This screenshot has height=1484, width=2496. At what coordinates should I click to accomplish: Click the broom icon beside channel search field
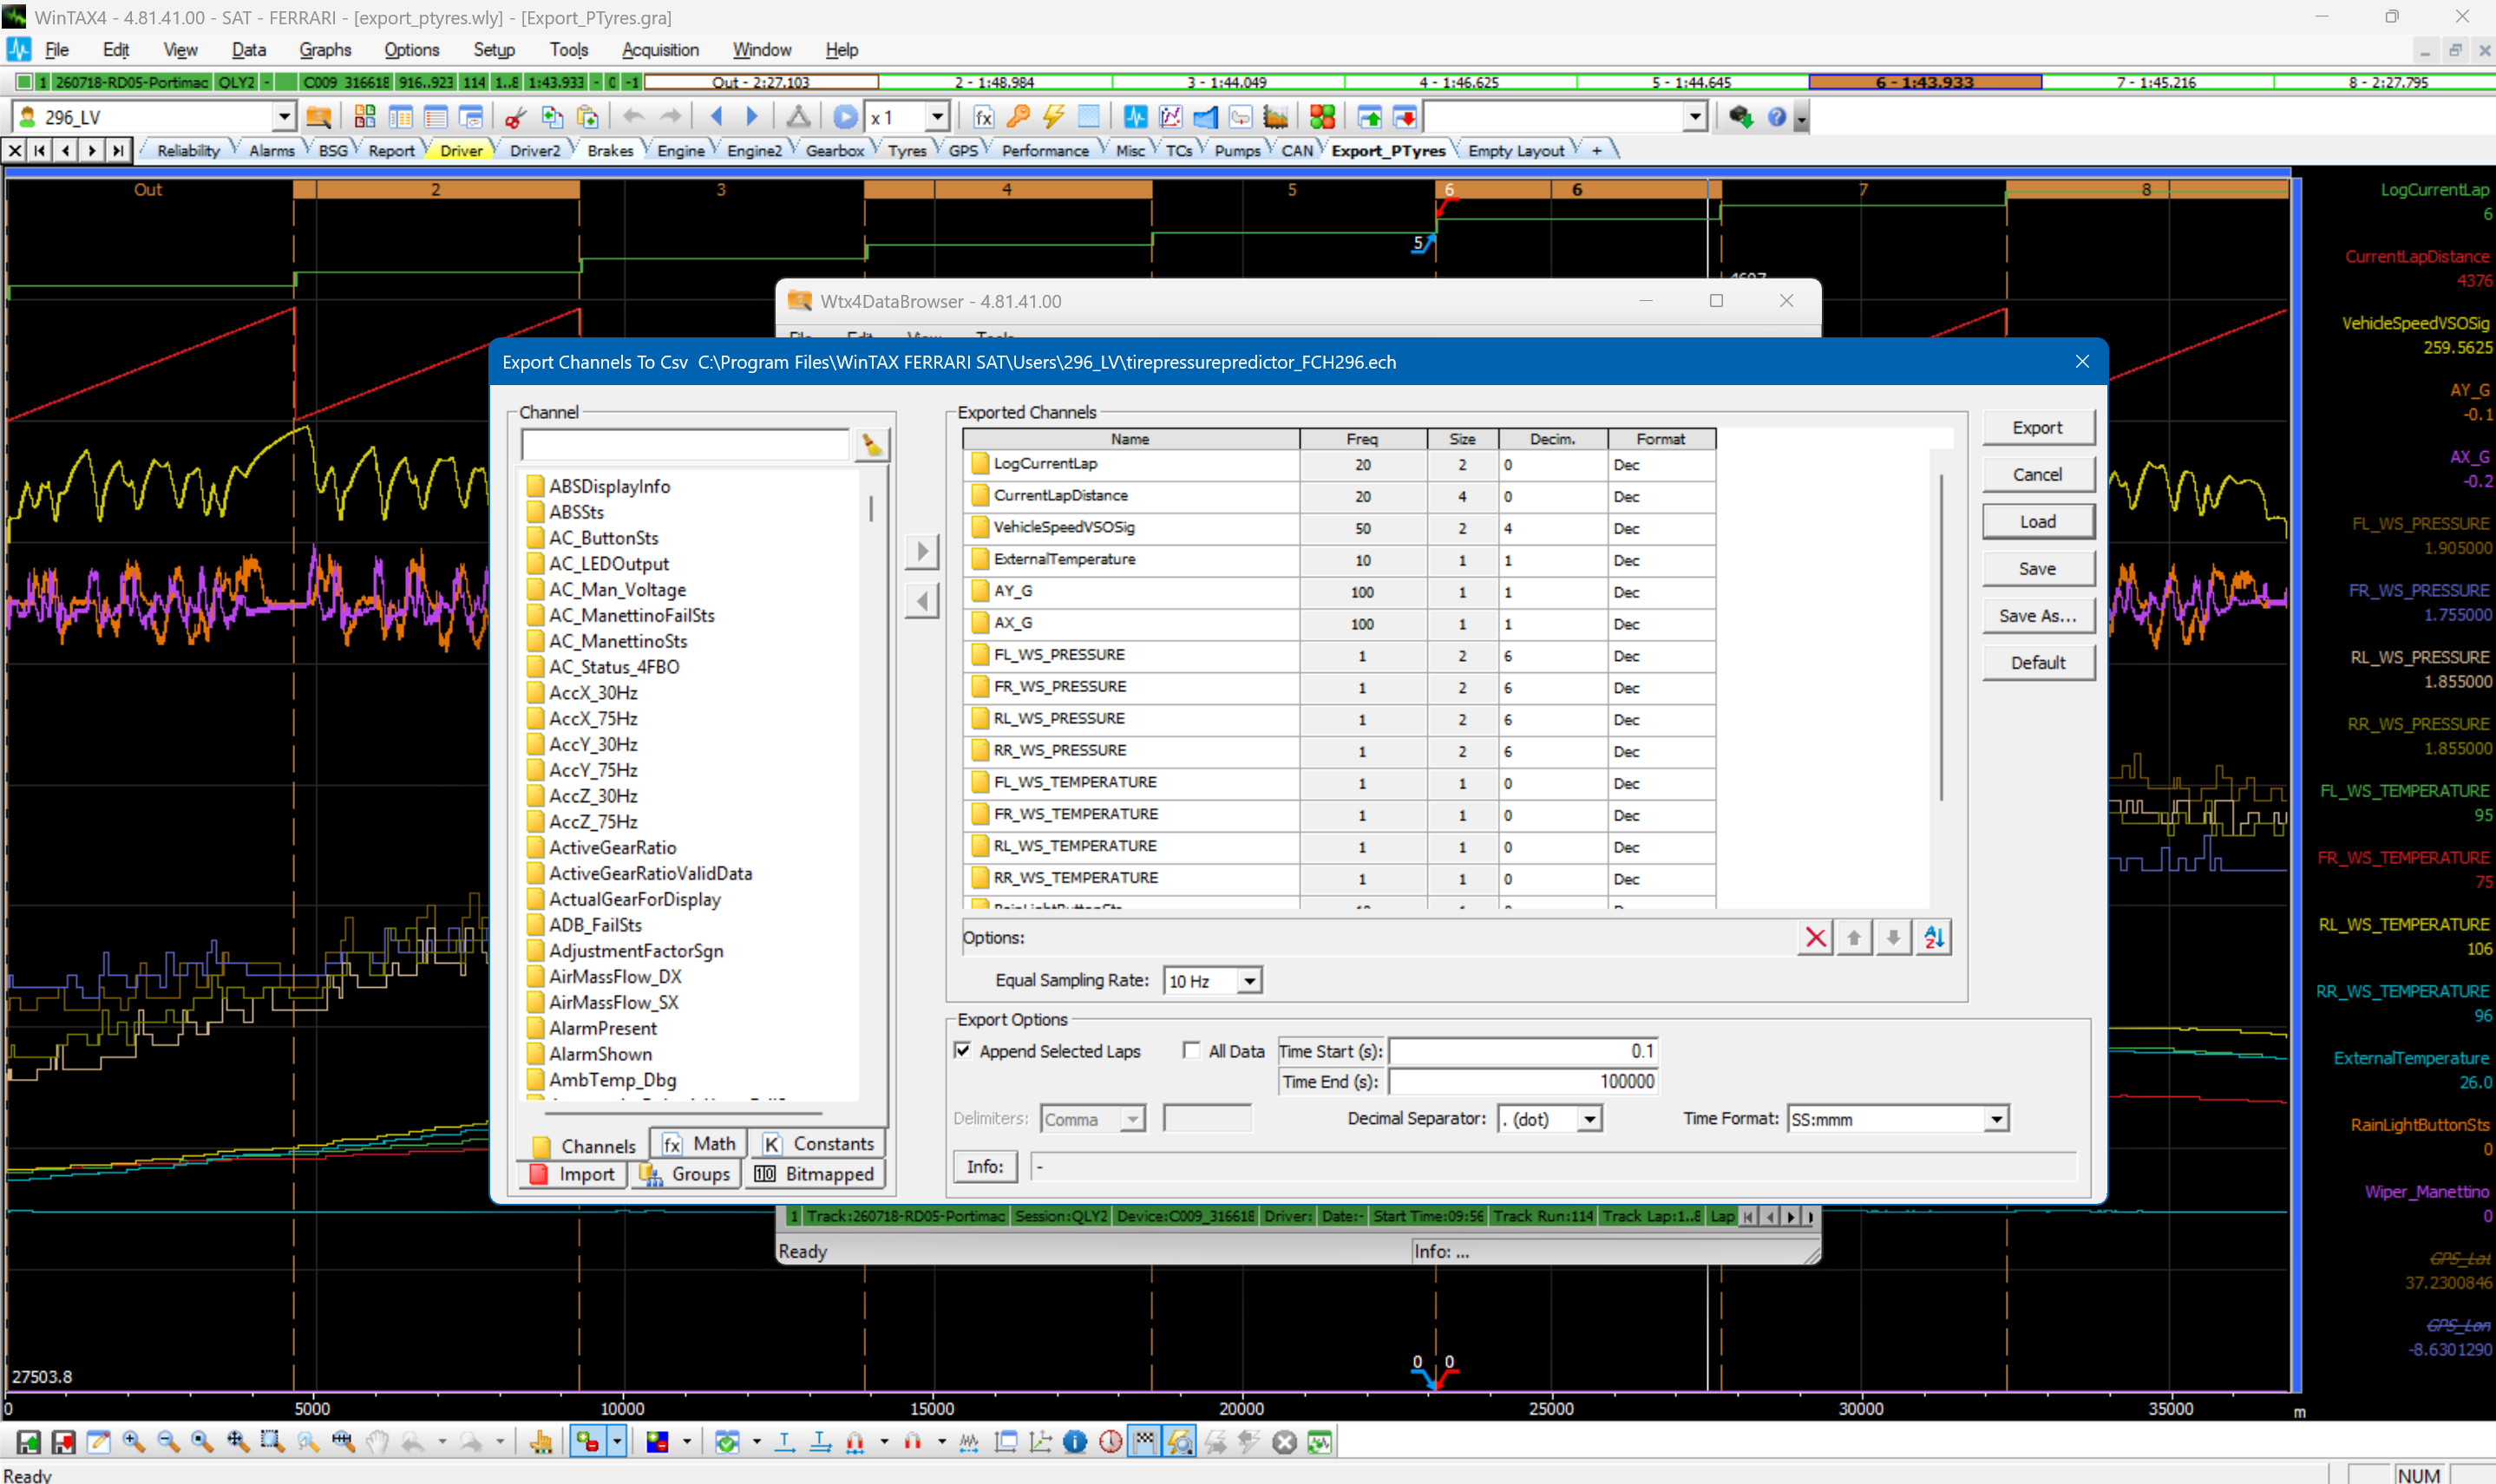[x=872, y=445]
